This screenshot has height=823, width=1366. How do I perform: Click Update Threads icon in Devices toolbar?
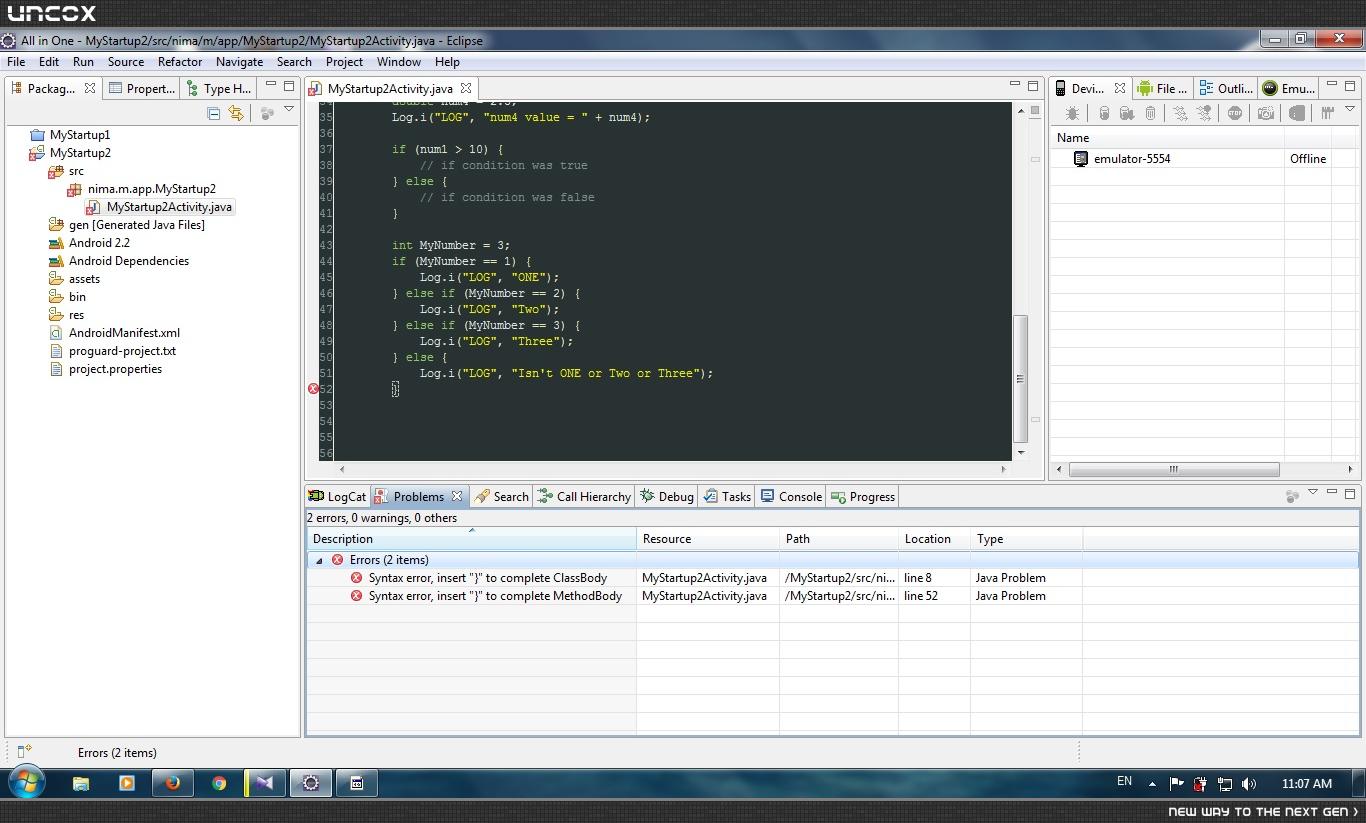[x=1181, y=114]
